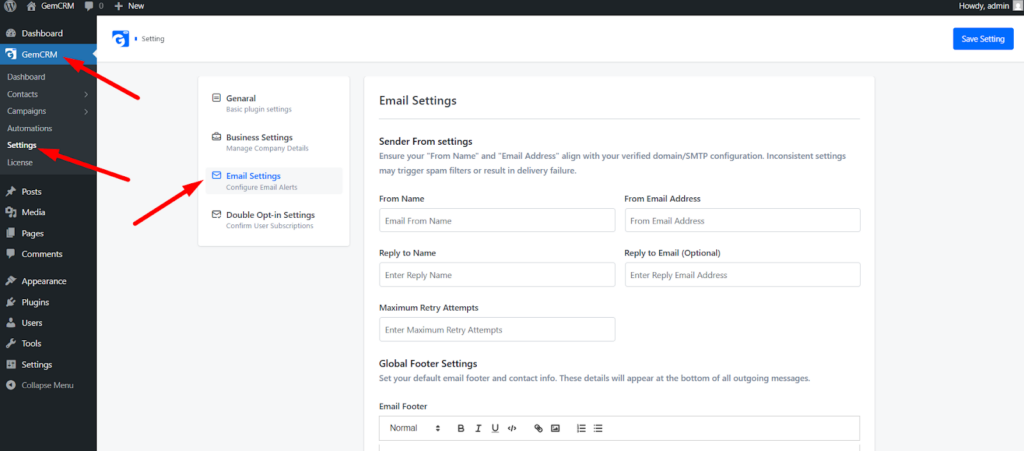Switch to the Genaral settings tab
The width and height of the screenshot is (1024, 451).
(x=274, y=103)
